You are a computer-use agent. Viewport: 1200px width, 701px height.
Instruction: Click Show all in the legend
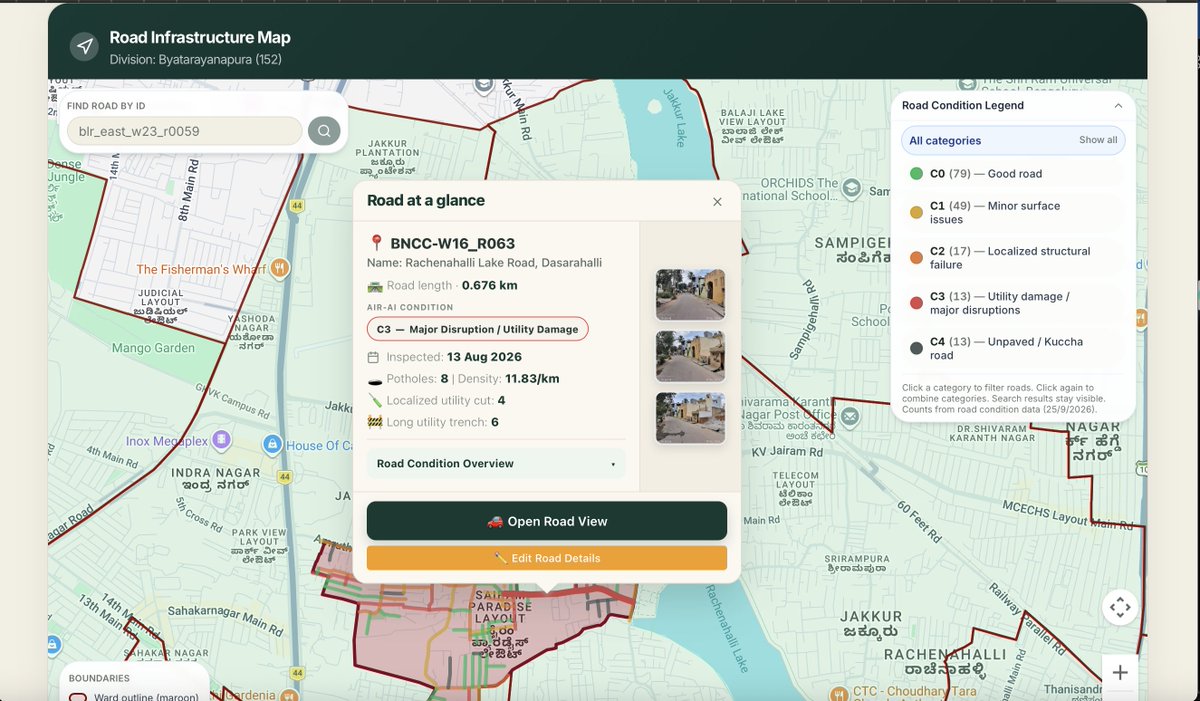(1098, 140)
